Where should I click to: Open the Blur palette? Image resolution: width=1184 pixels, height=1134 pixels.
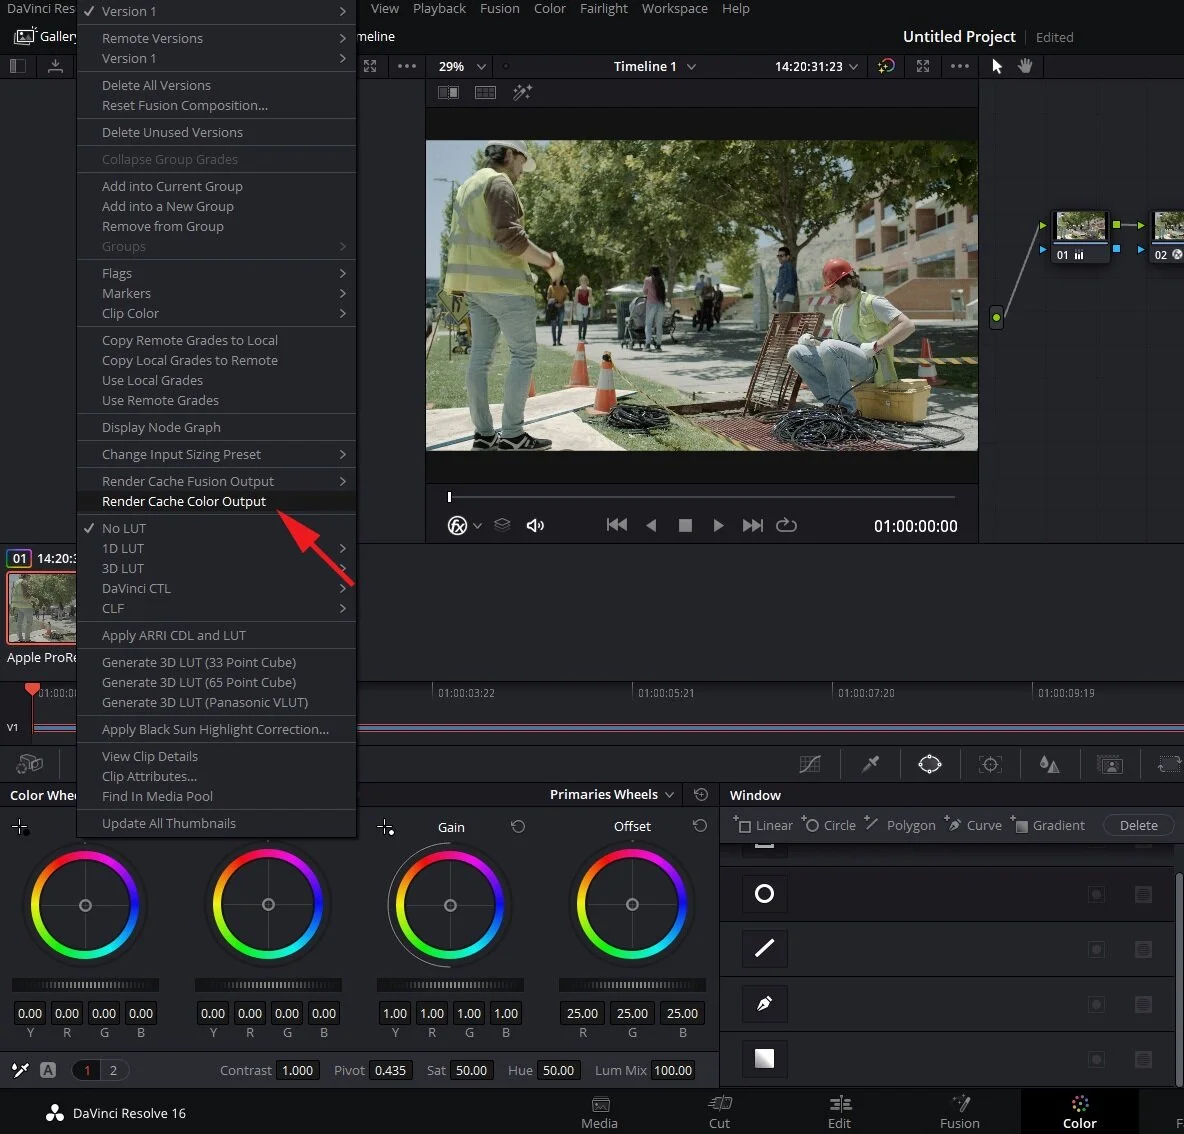[1049, 764]
